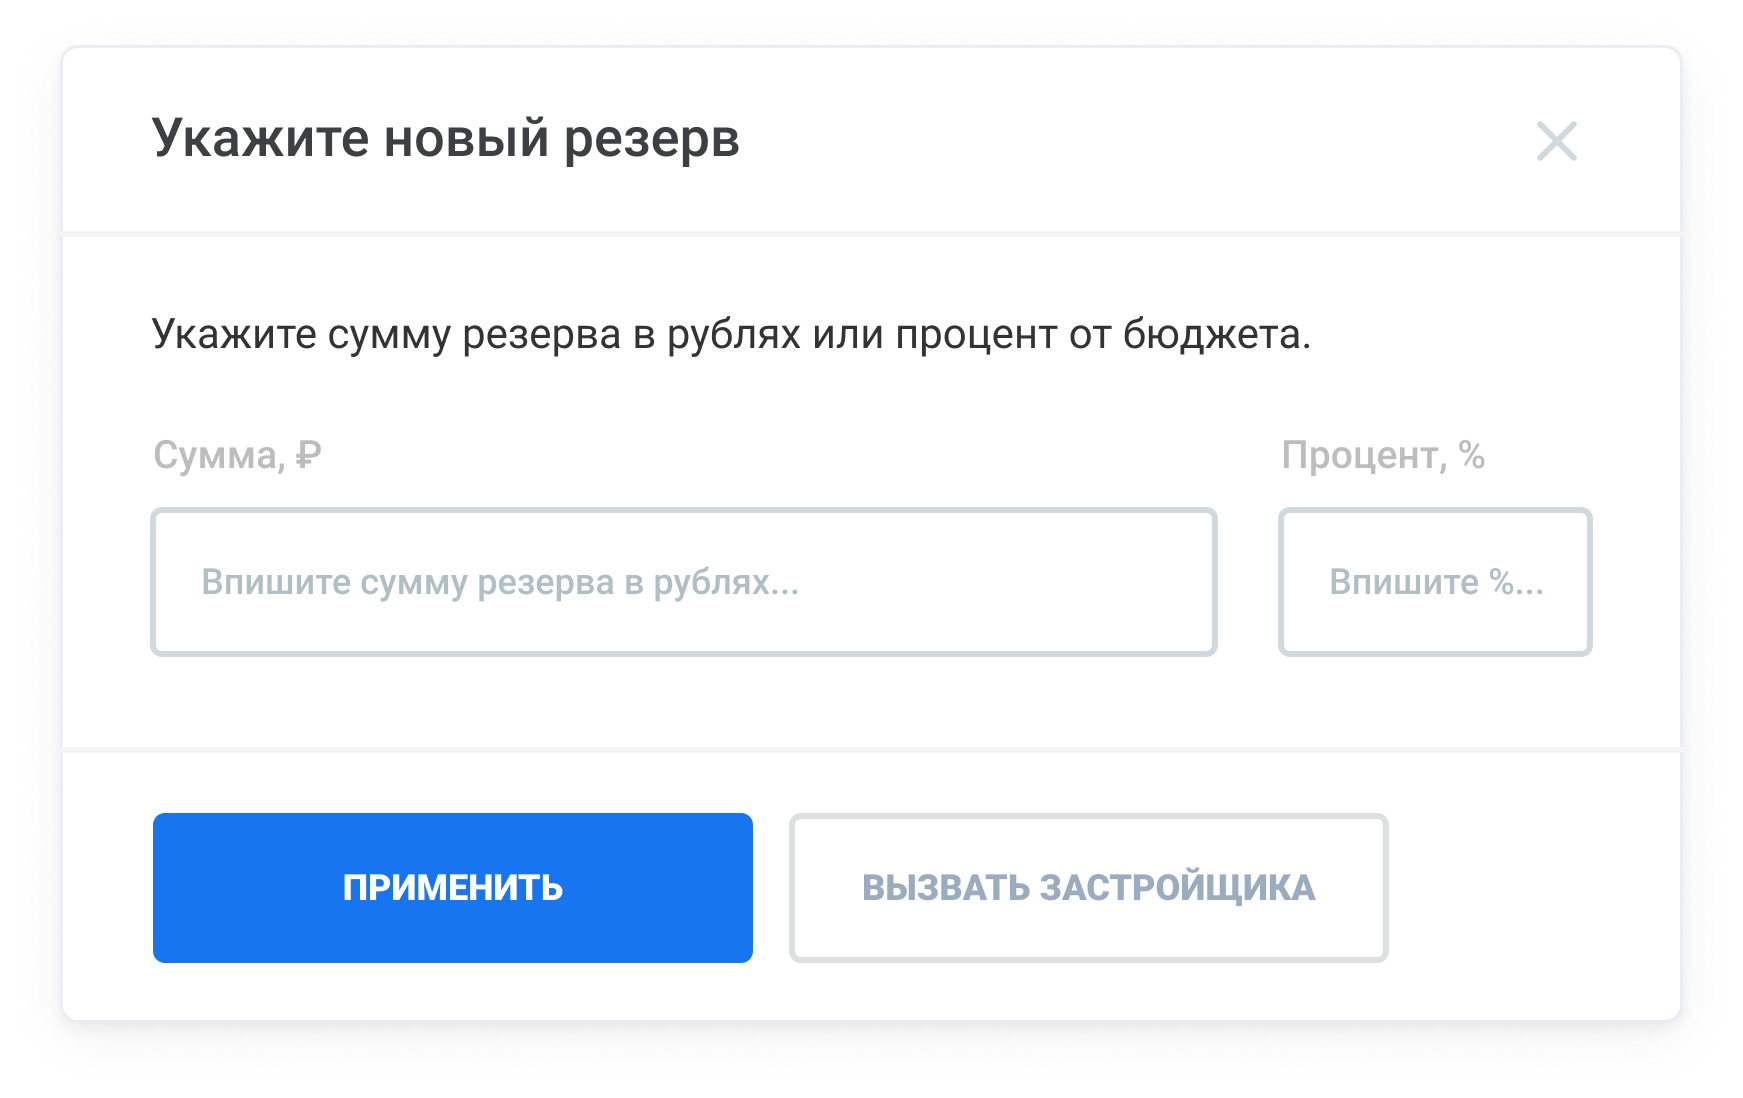Call the developer via outlined button

pyautogui.click(x=1088, y=887)
